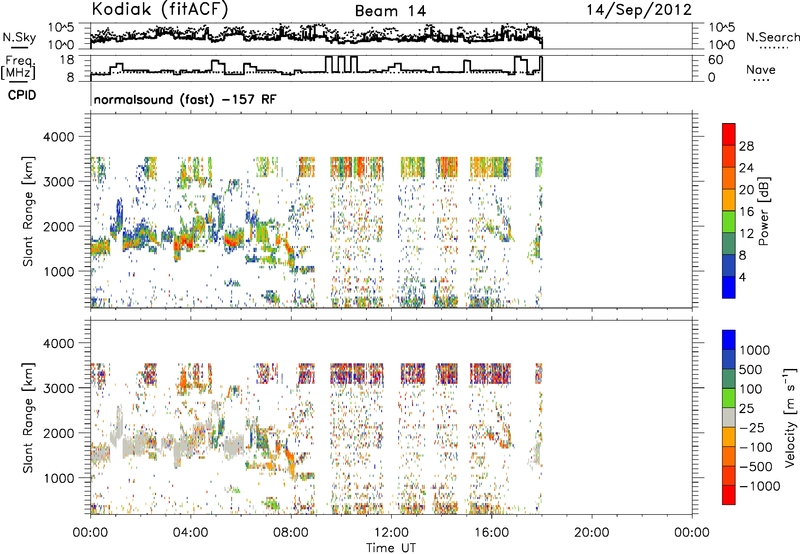Click '500' on the velocity colorbar
Screen dimensions: 800x554
point(751,370)
